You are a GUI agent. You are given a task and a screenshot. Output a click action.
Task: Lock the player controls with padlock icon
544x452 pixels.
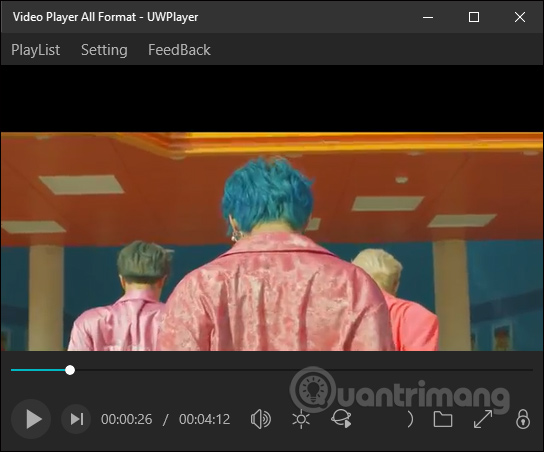pos(522,419)
